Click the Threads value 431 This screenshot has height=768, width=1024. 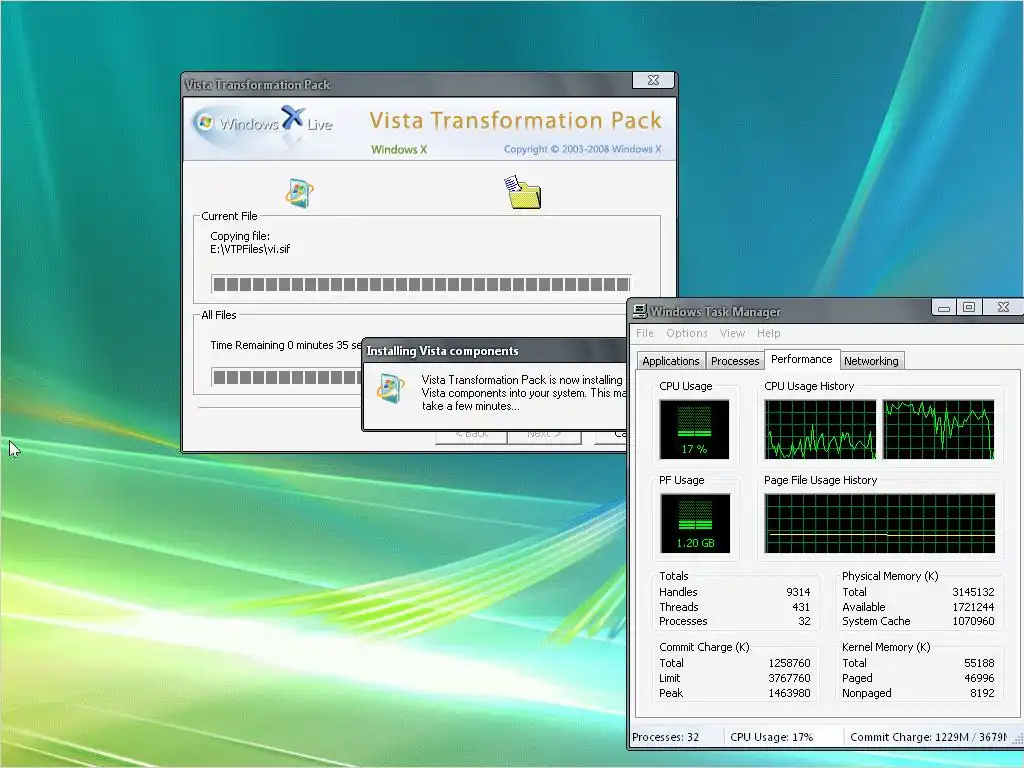pos(801,607)
